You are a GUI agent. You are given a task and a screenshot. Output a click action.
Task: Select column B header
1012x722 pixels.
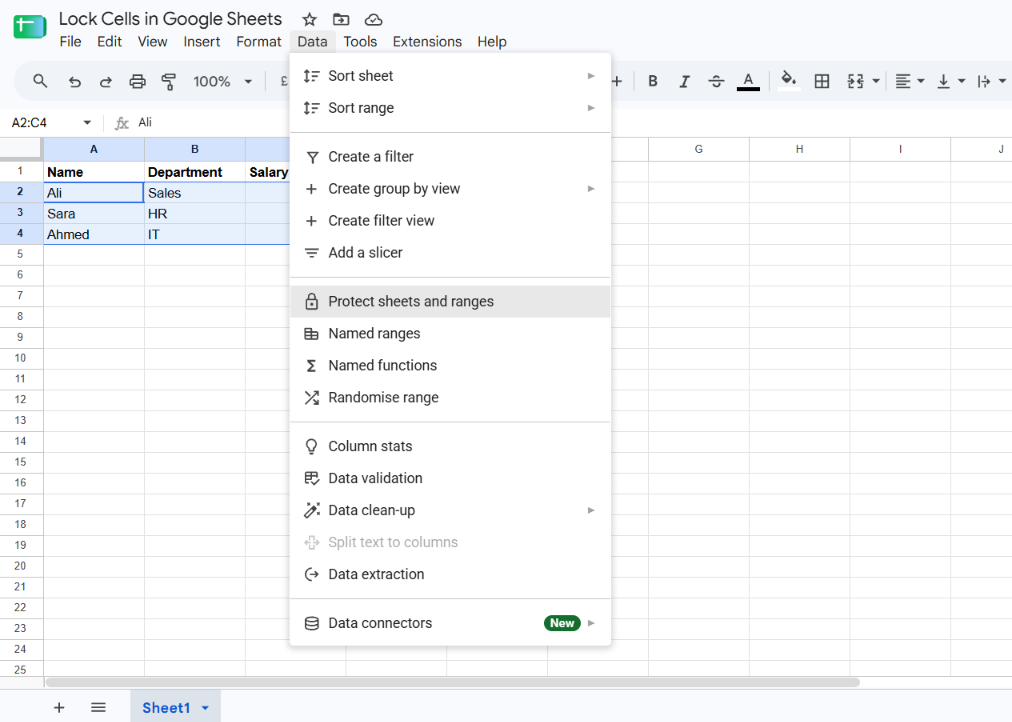point(194,149)
